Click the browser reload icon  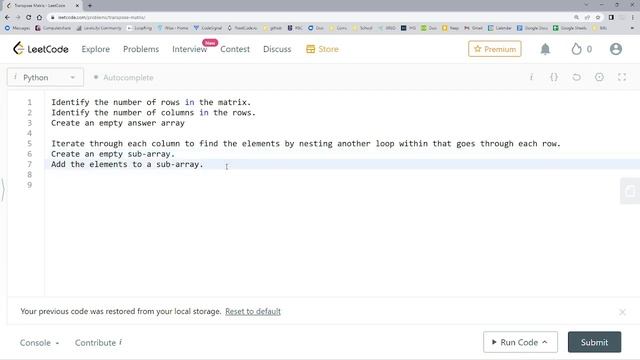(28, 17)
